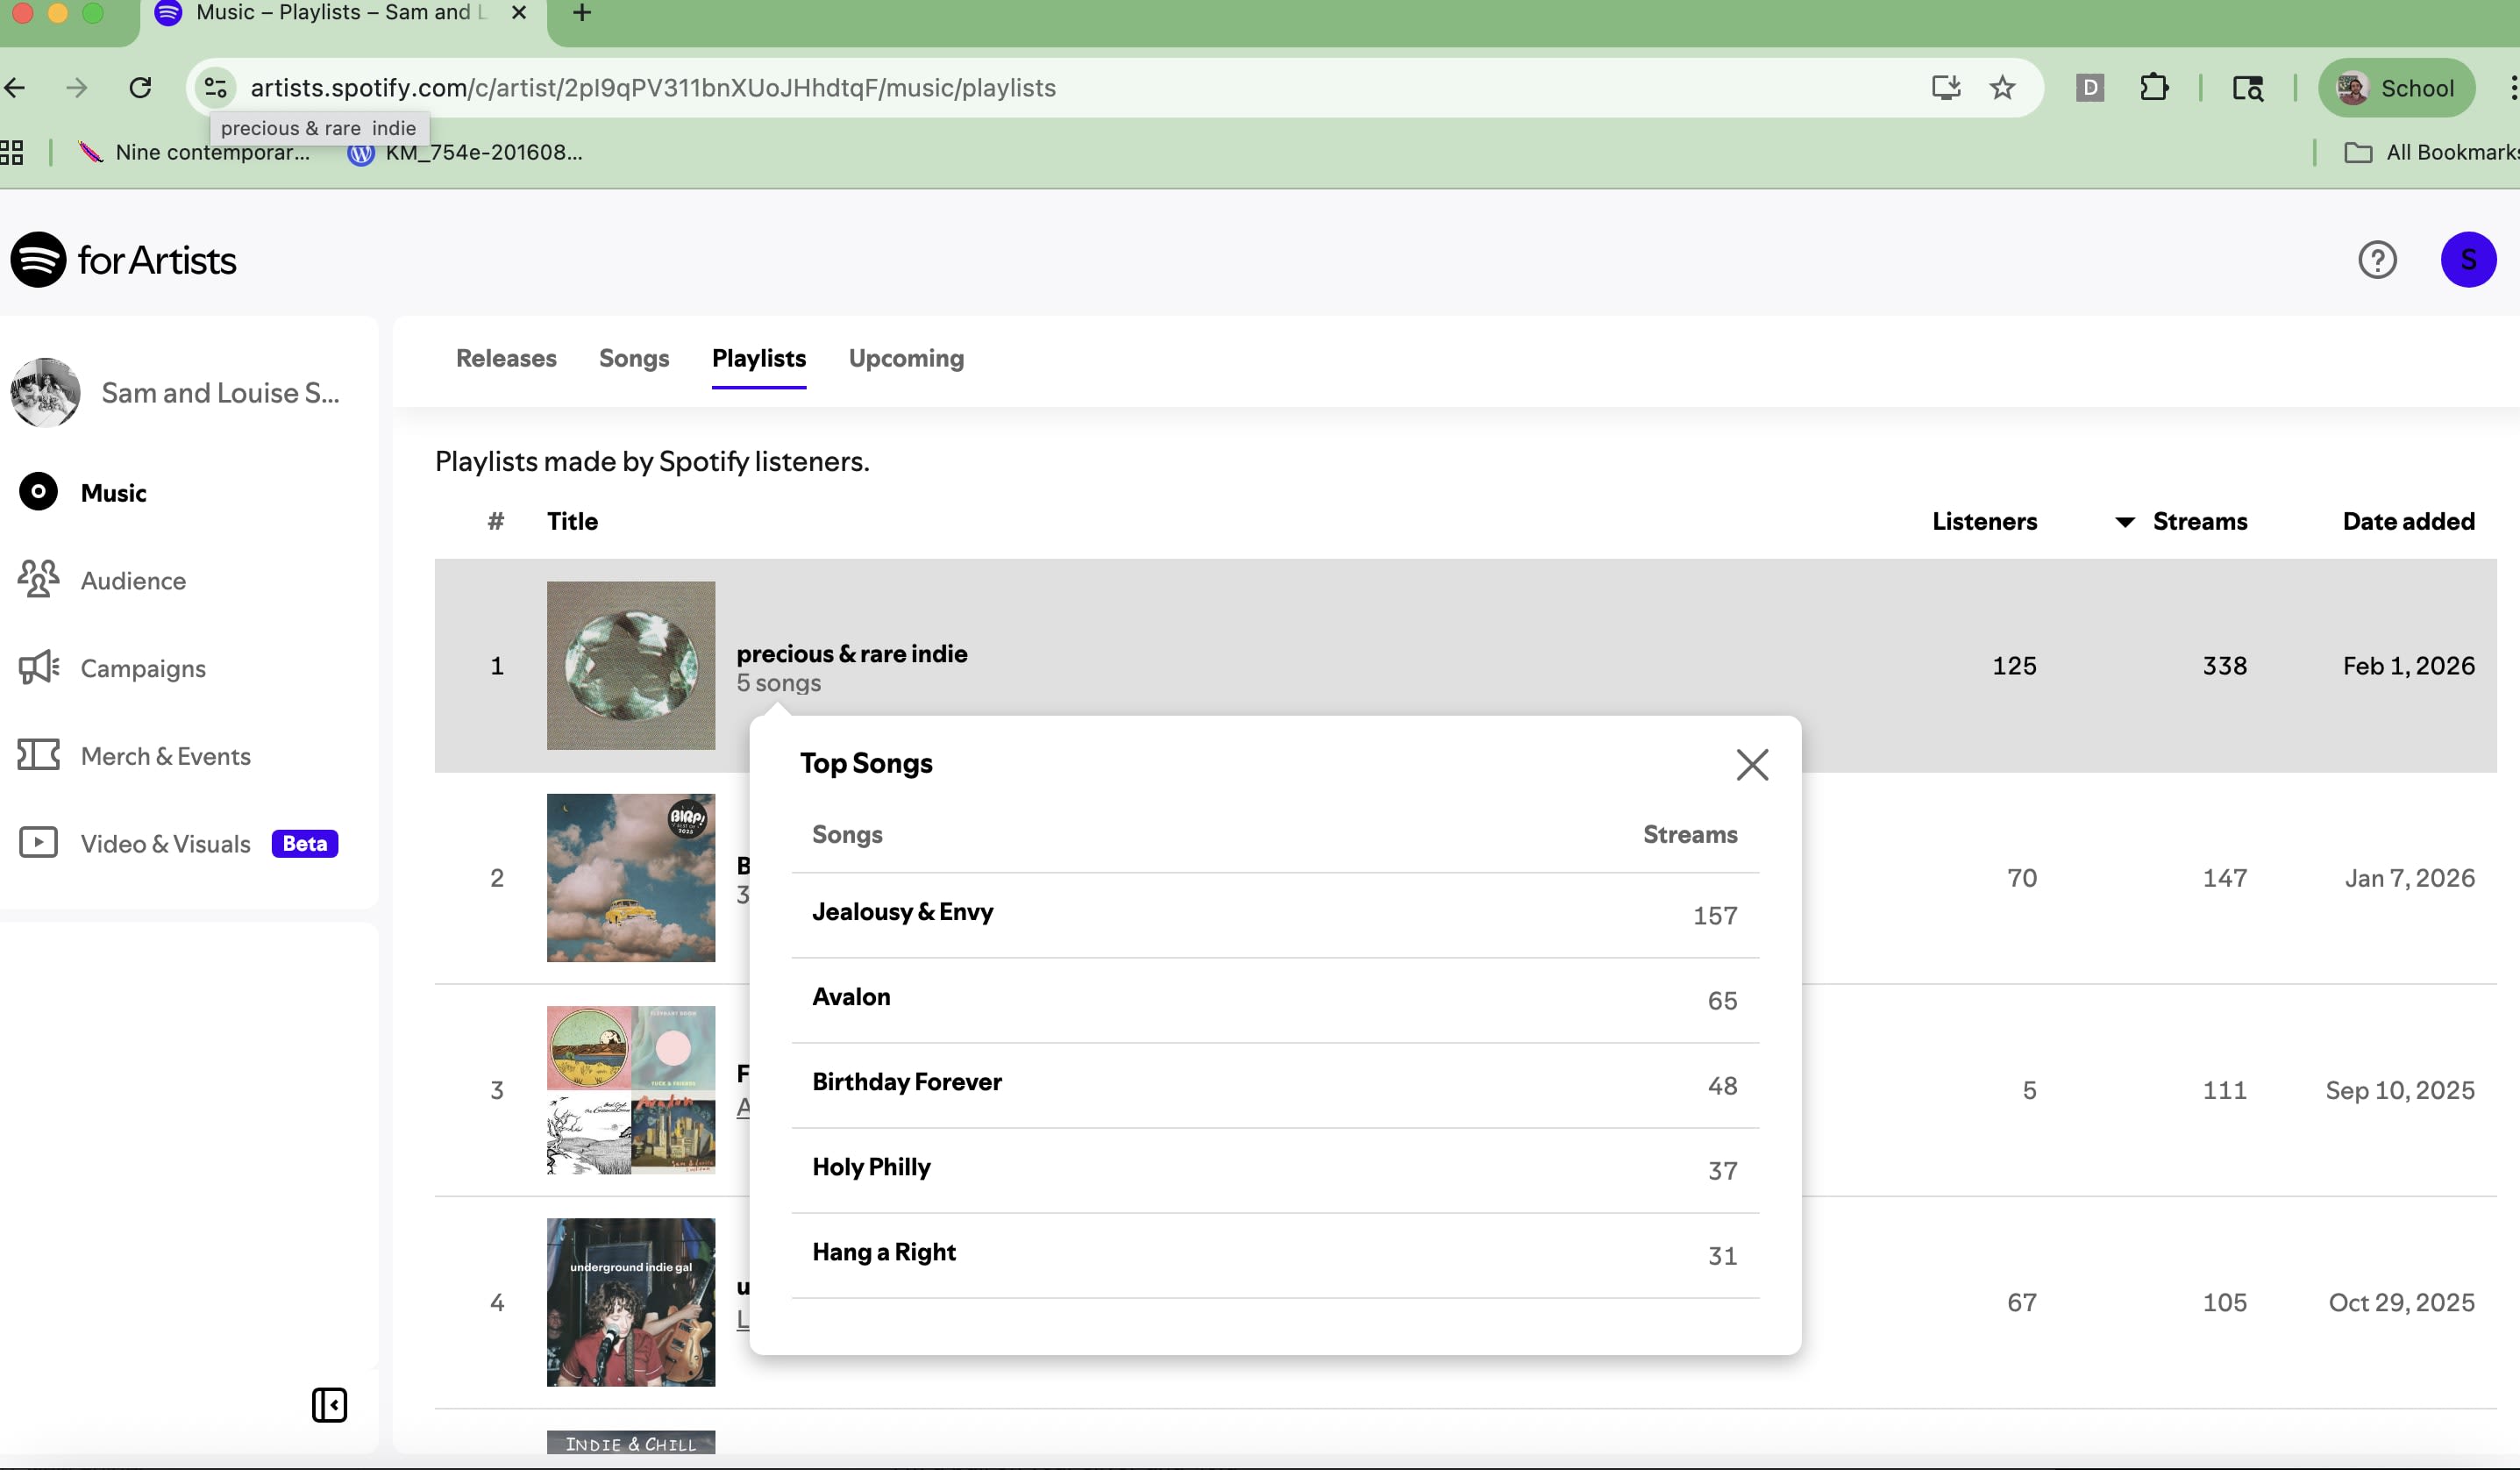This screenshot has height=1470, width=2520.
Task: Click the help question mark icon
Action: click(2376, 260)
